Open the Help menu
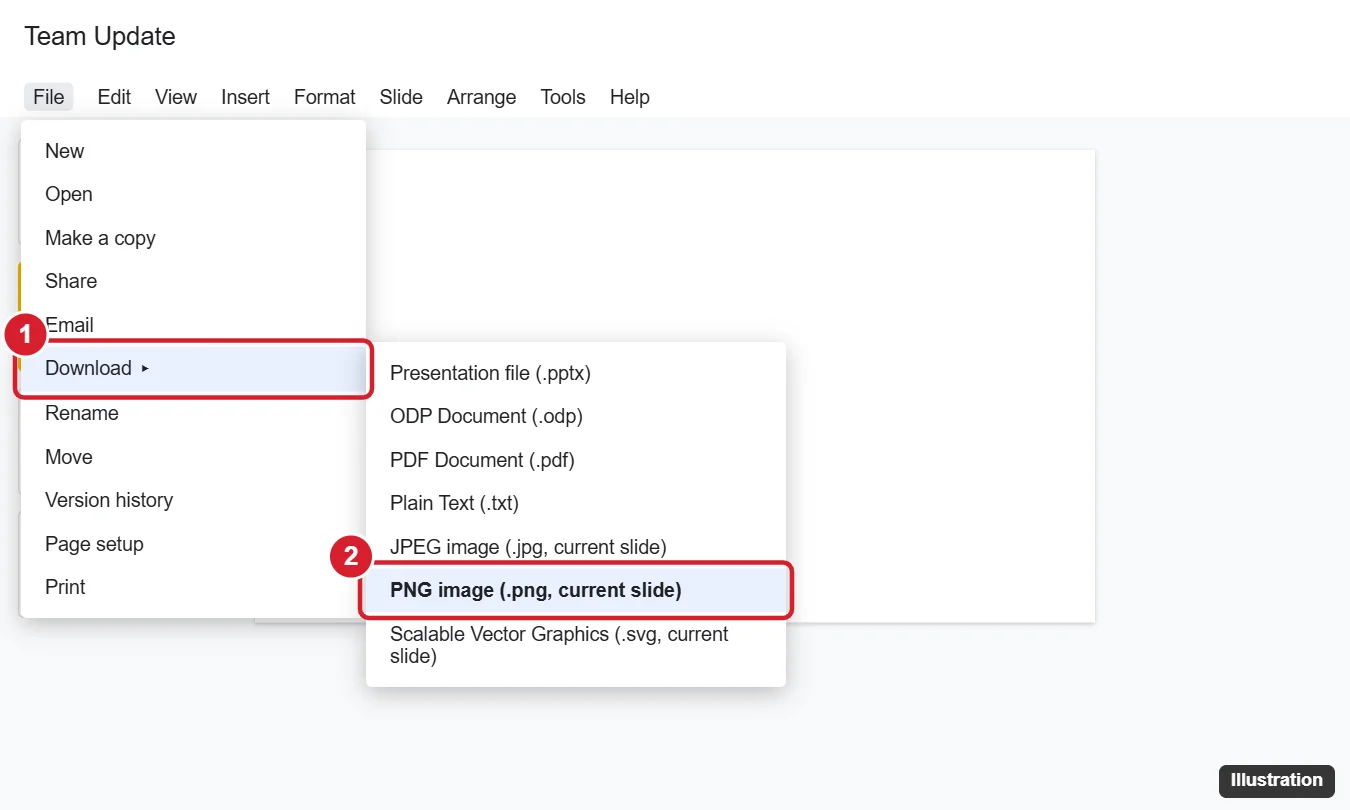The height and width of the screenshot is (810, 1350). pos(629,97)
